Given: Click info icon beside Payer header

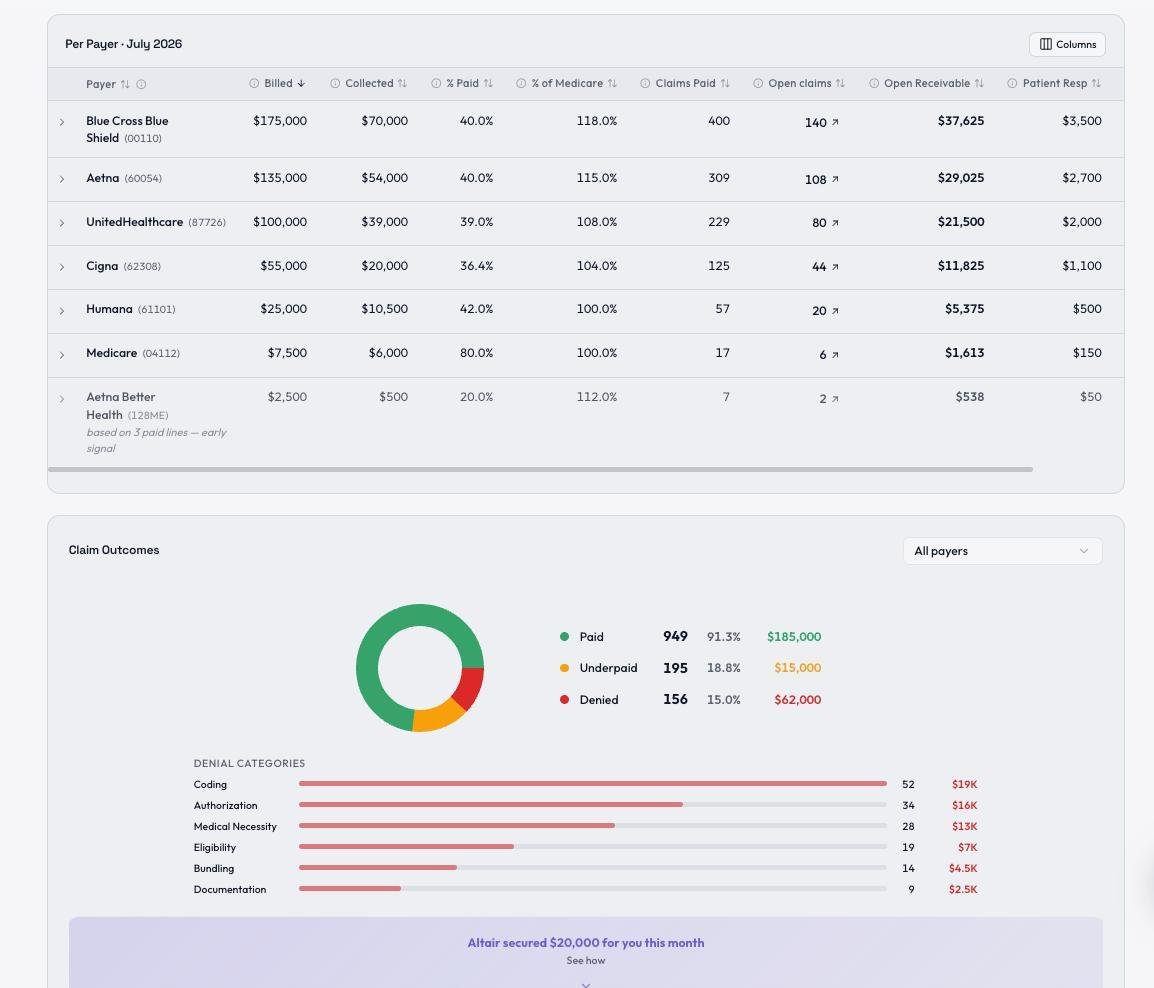Looking at the screenshot, I should point(141,84).
